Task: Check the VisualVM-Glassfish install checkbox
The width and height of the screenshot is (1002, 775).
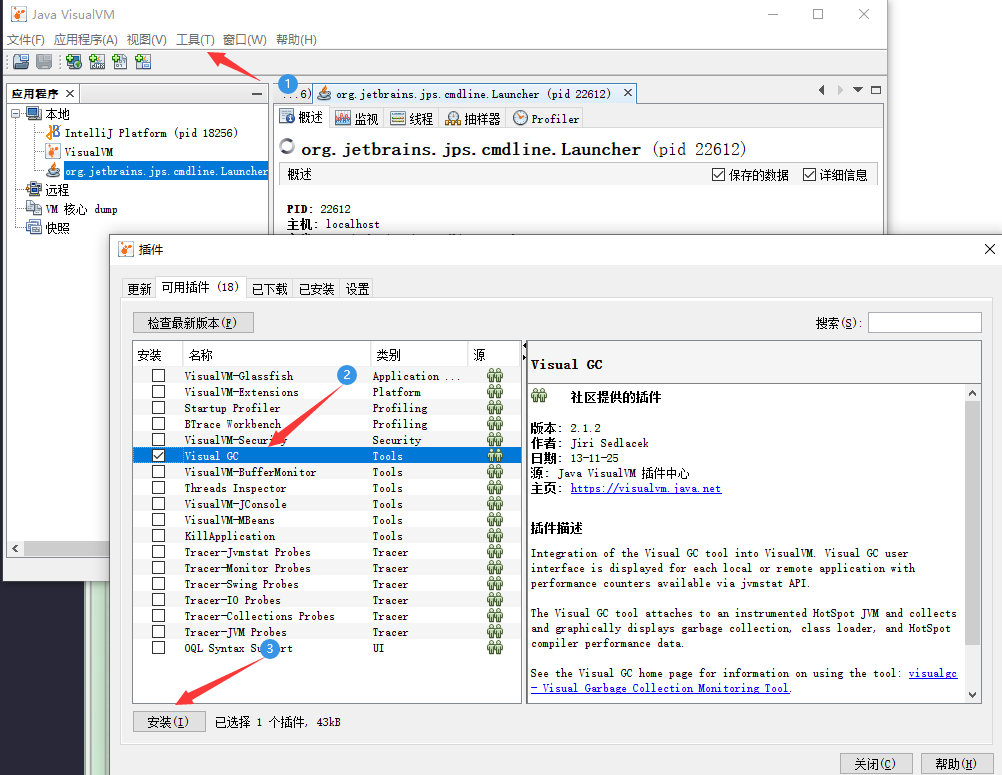Action: [x=158, y=376]
